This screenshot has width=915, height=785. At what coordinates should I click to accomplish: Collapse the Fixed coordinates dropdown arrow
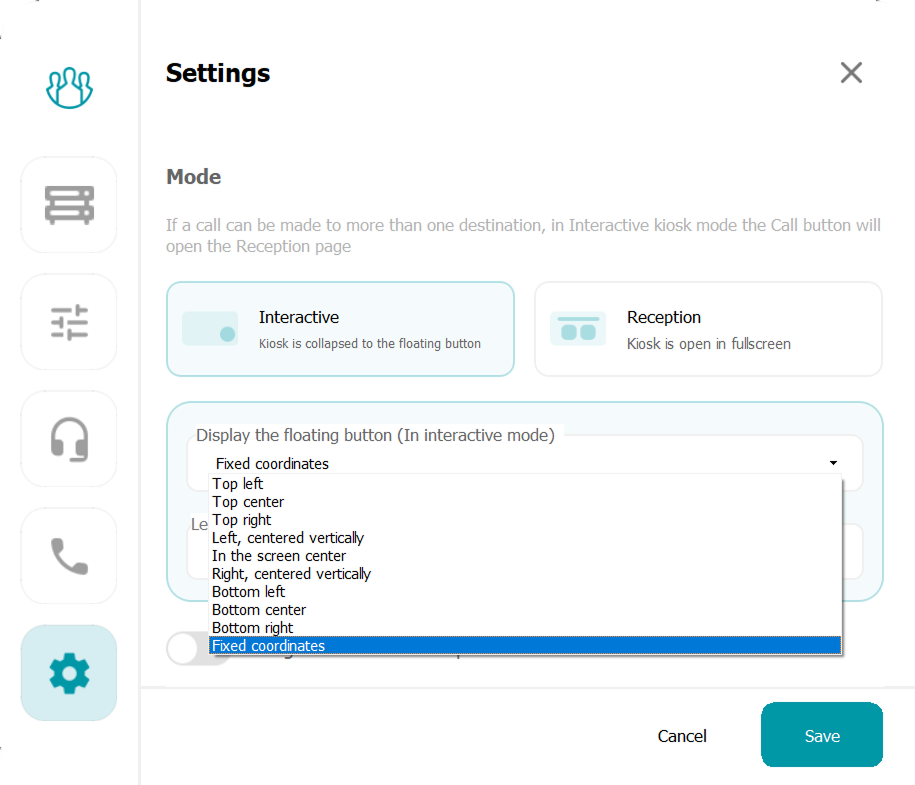[833, 463]
